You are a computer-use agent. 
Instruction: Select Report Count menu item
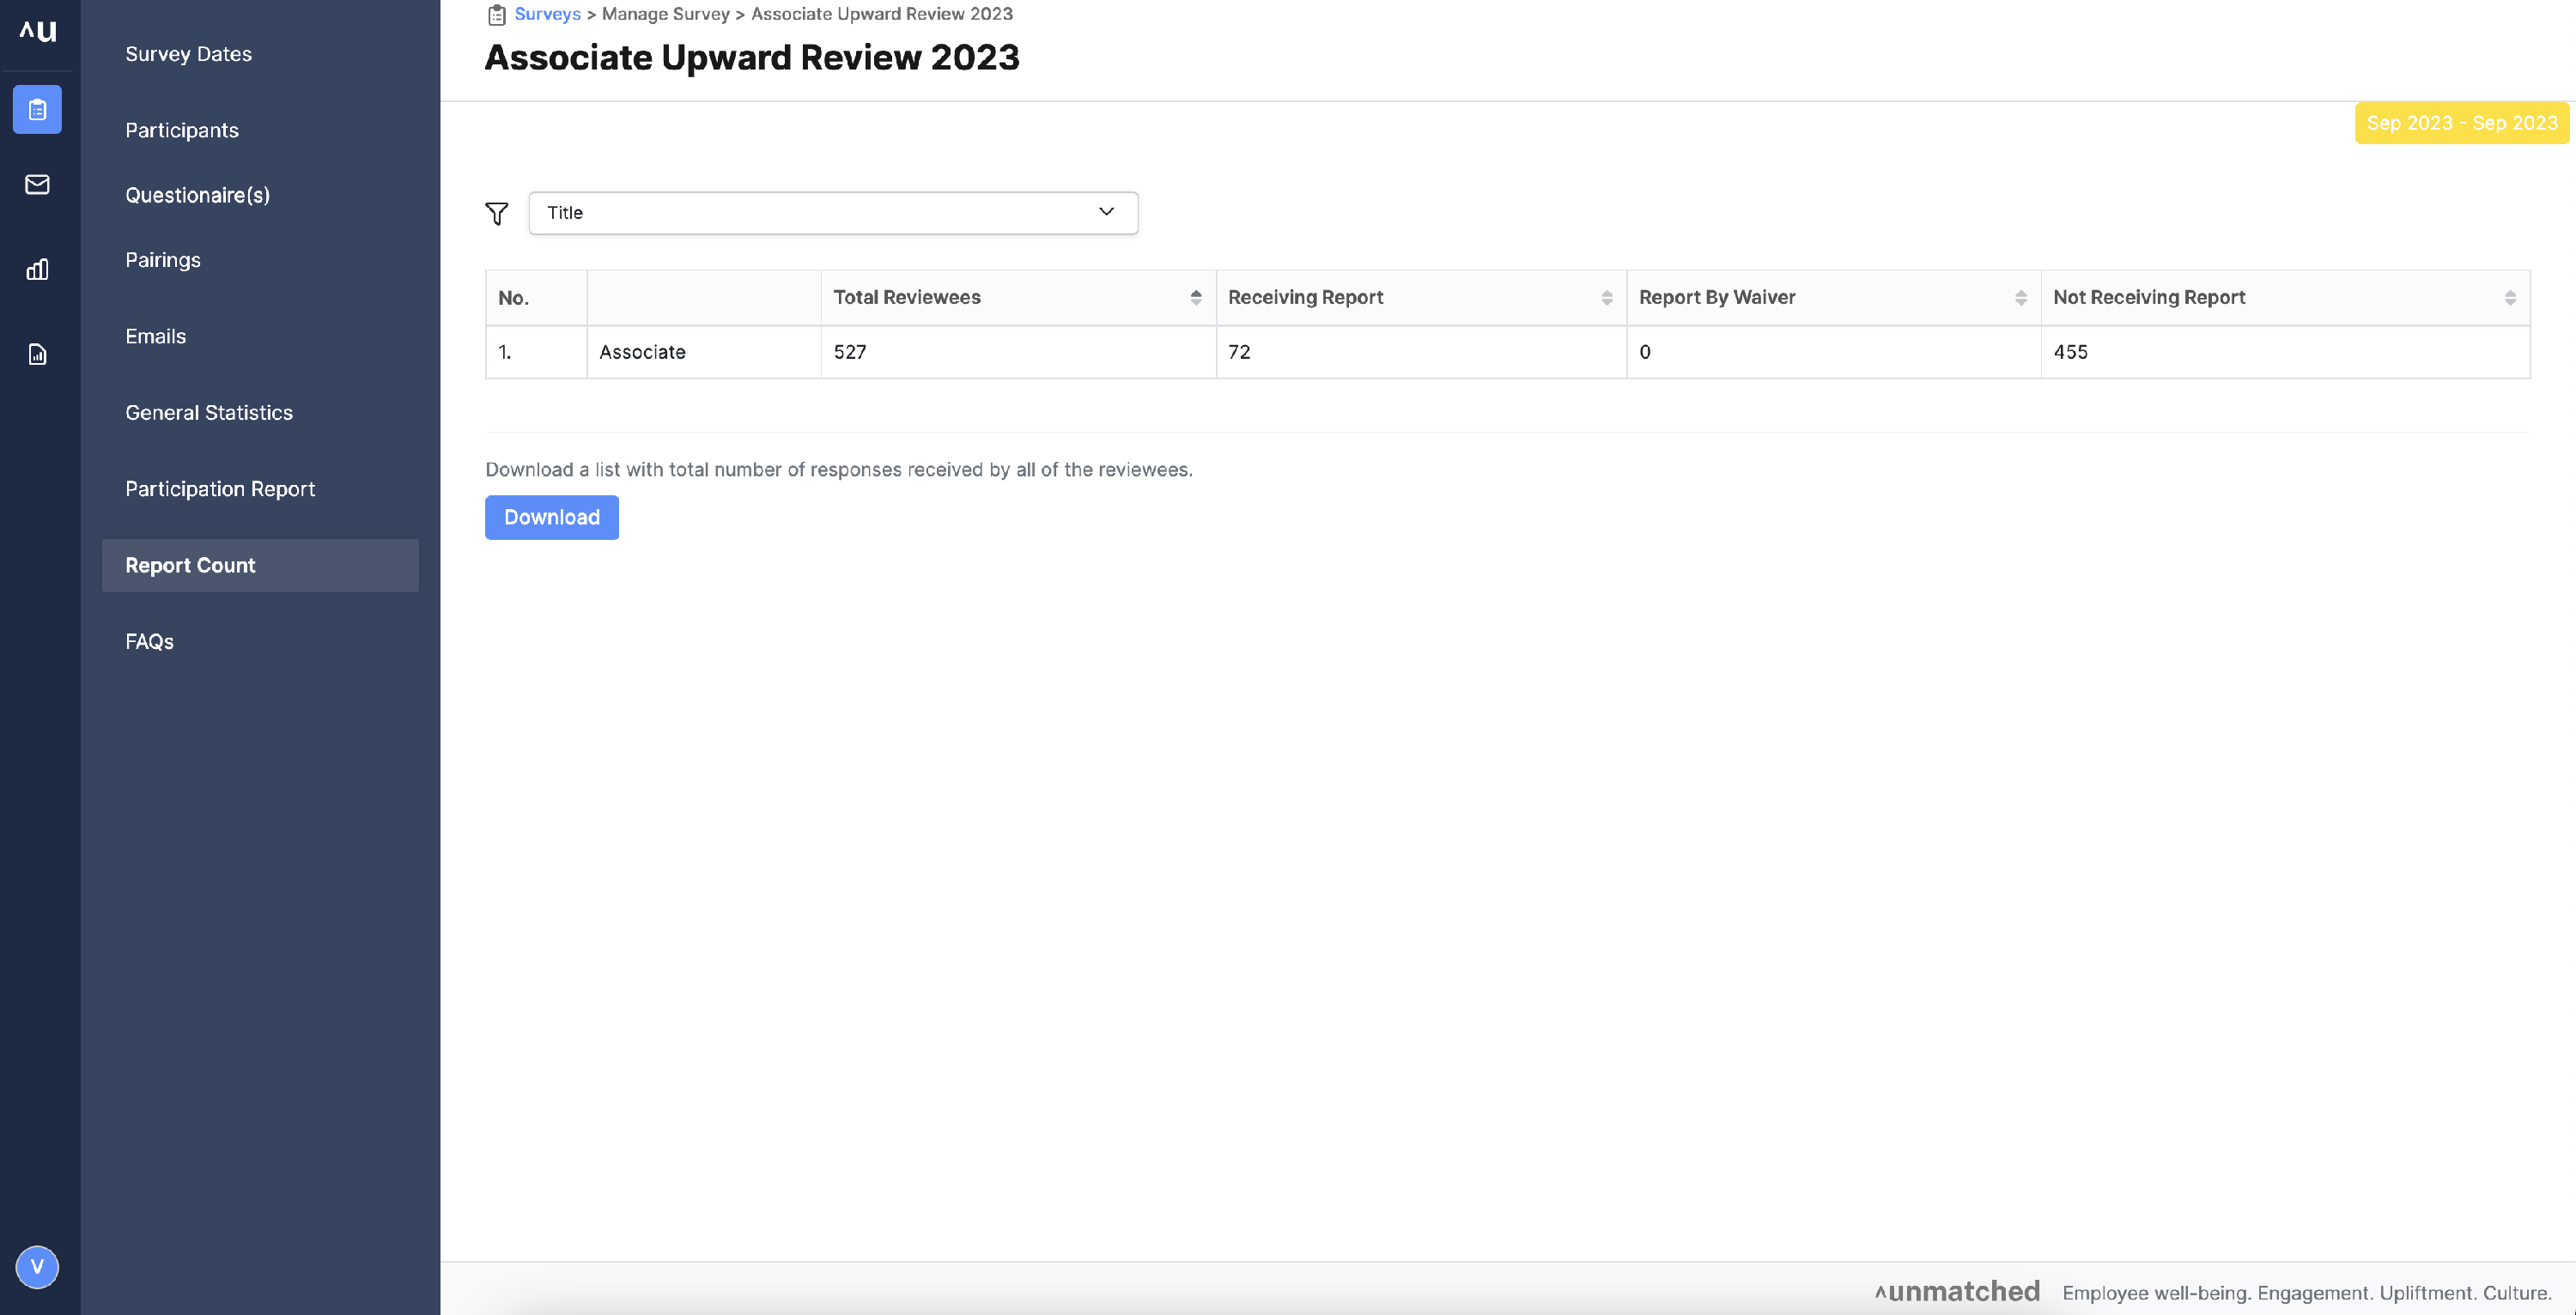click(x=260, y=565)
